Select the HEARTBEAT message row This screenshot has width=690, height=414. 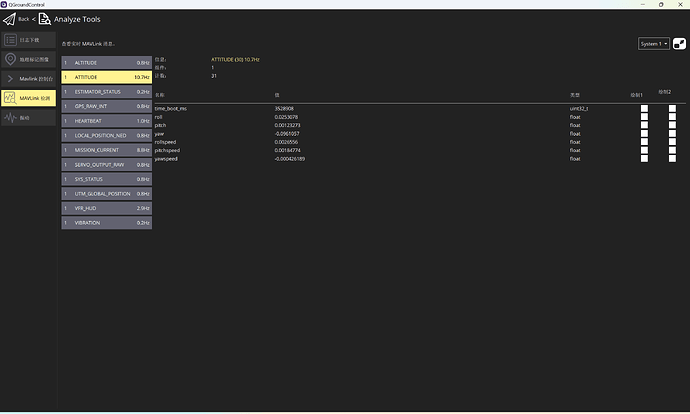point(106,121)
